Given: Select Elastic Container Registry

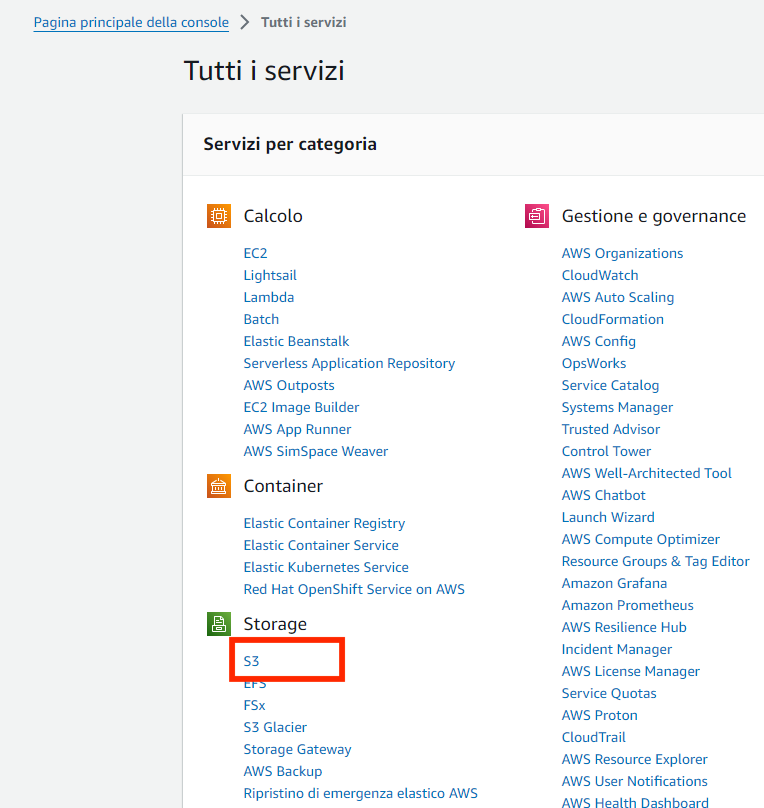Looking at the screenshot, I should click(324, 524).
